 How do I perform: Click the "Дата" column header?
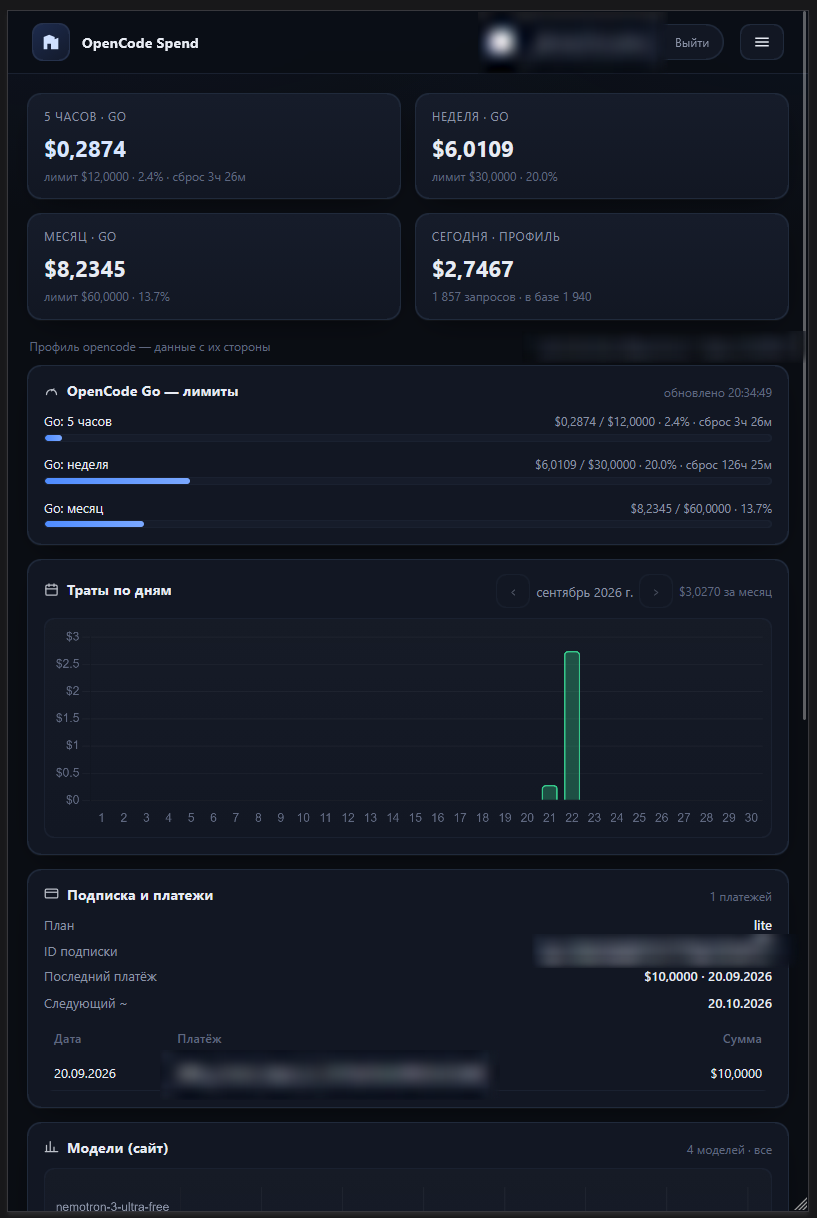[68, 1039]
